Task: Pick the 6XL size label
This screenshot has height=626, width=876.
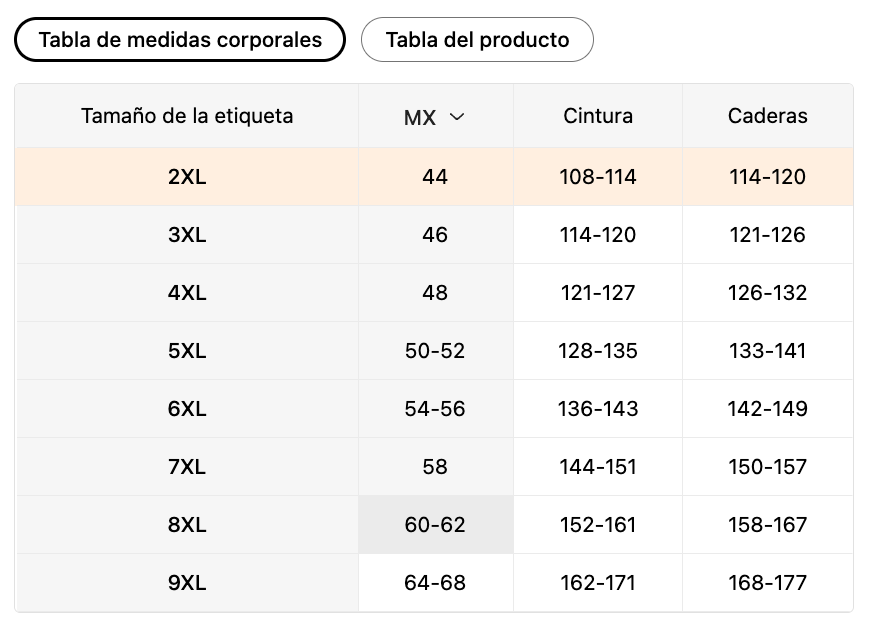Action: click(187, 409)
